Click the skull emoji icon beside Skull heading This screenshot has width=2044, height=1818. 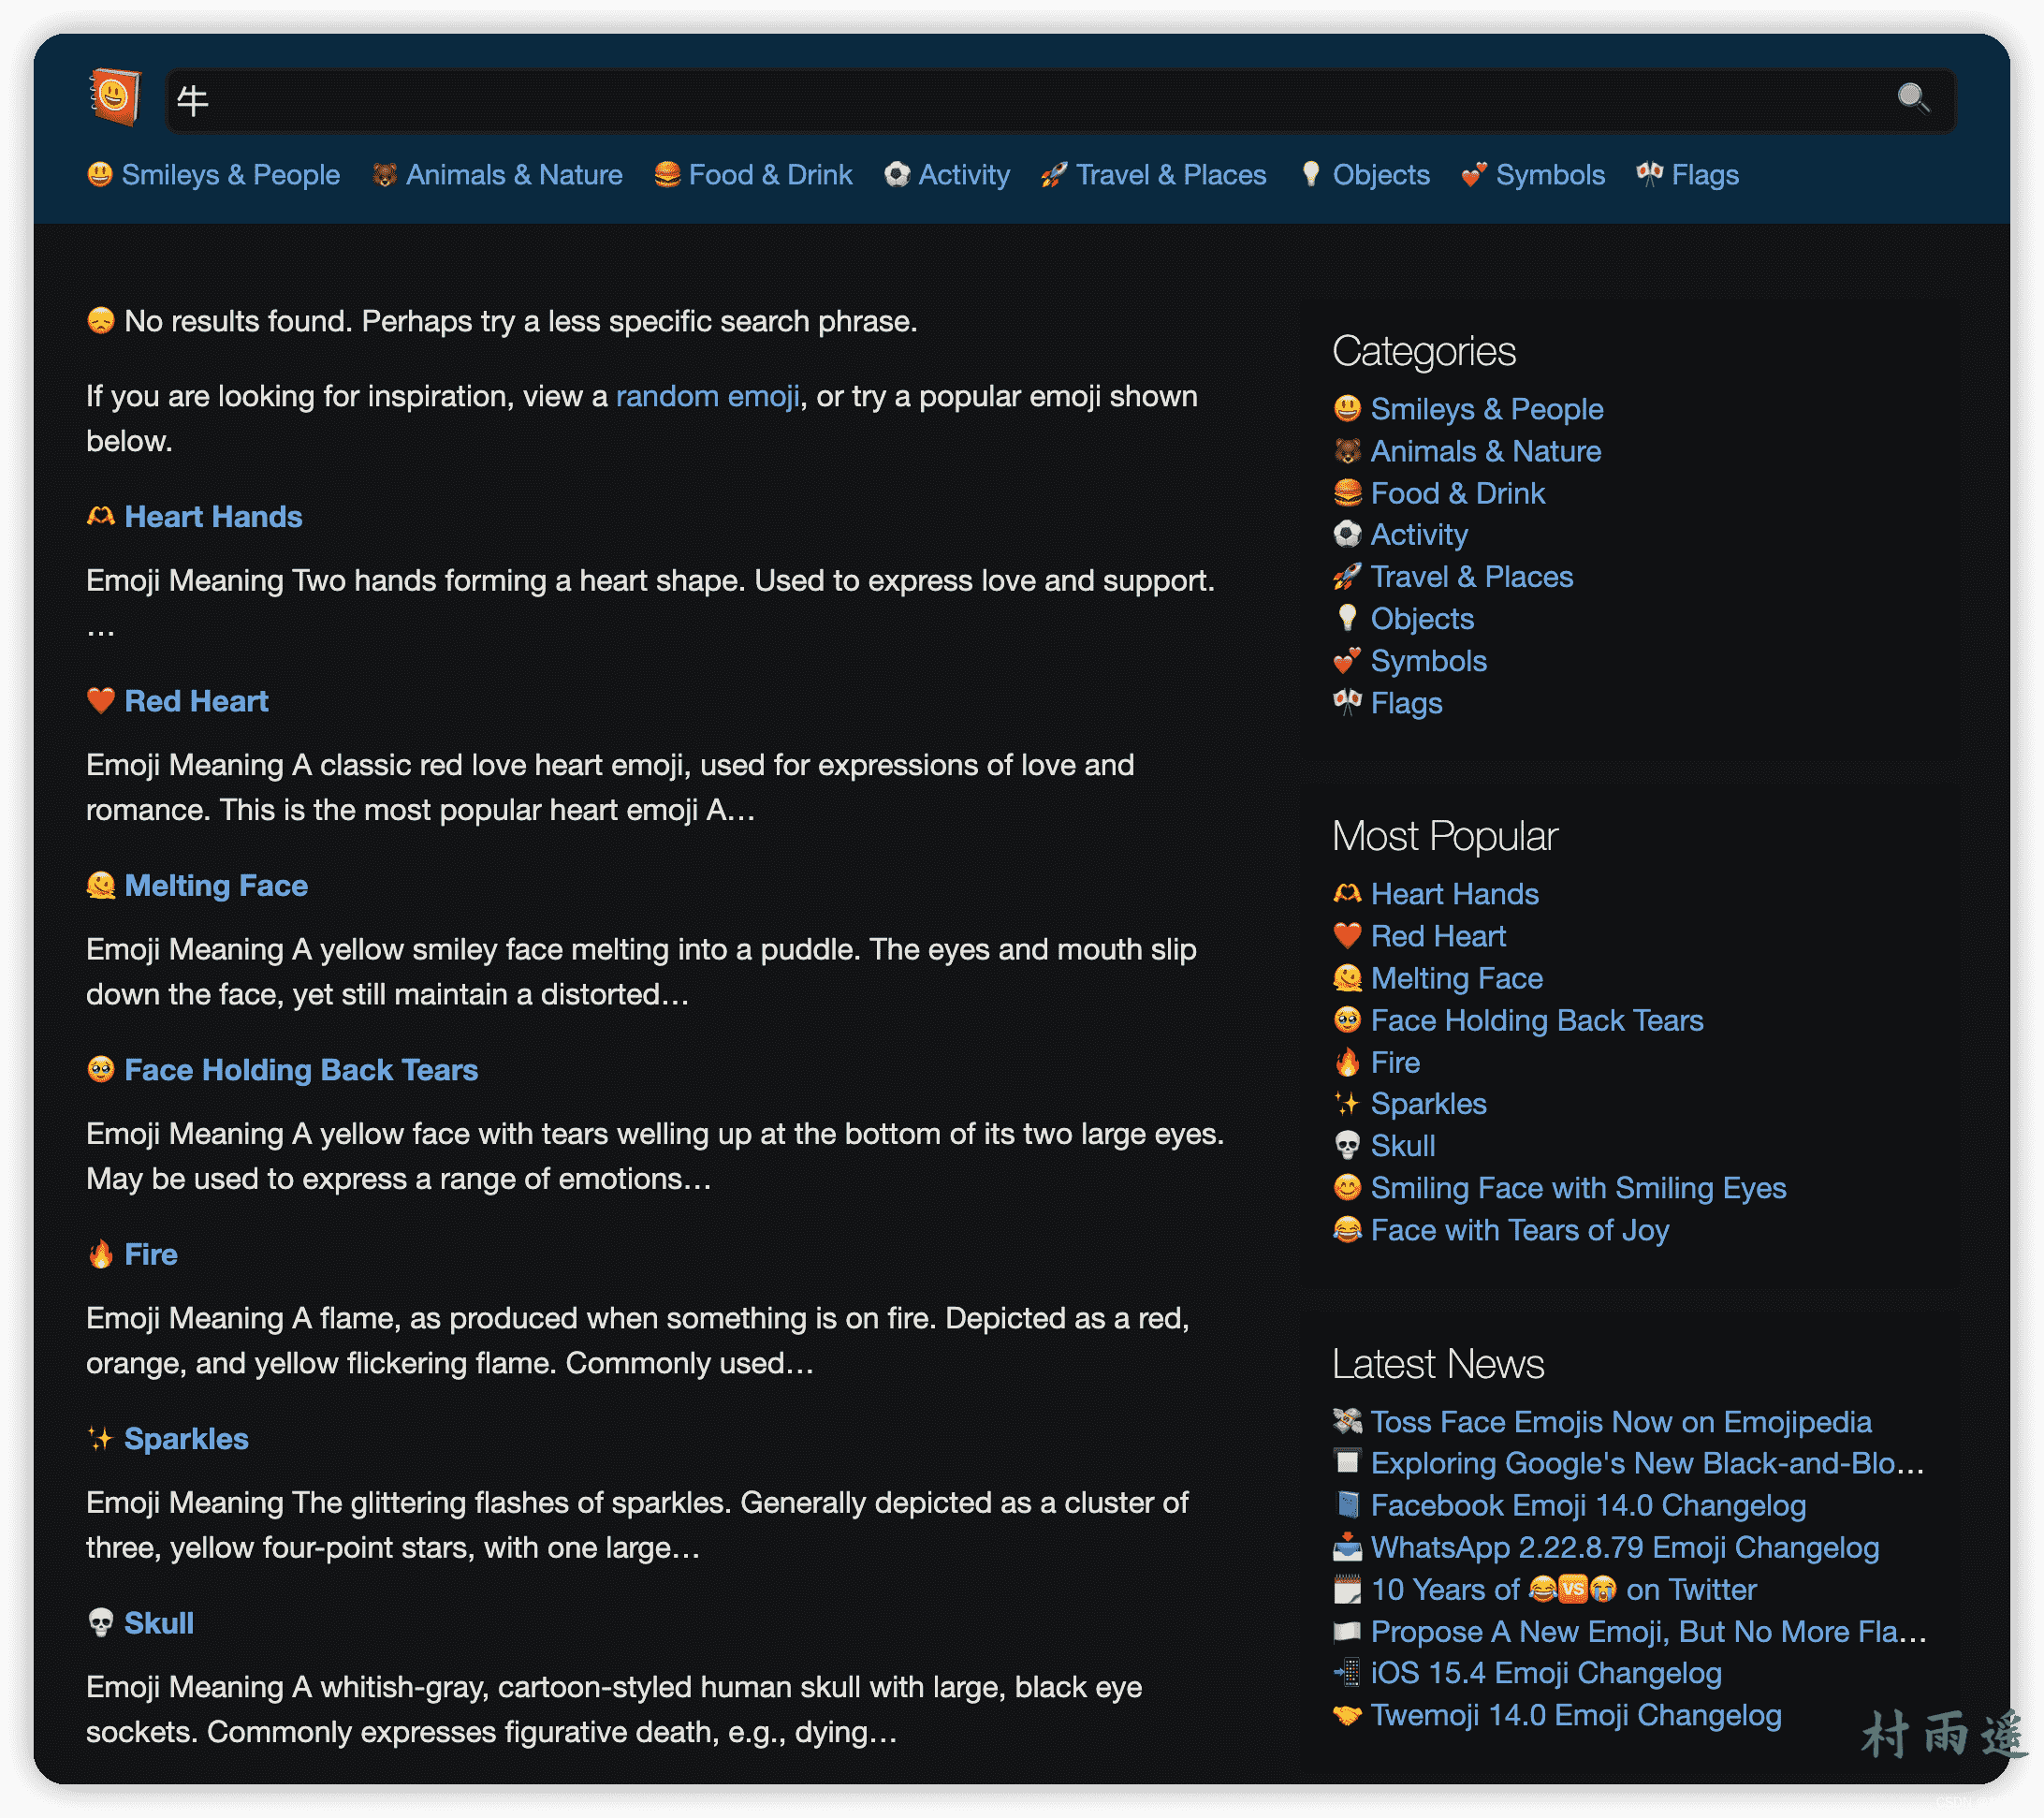click(101, 1622)
